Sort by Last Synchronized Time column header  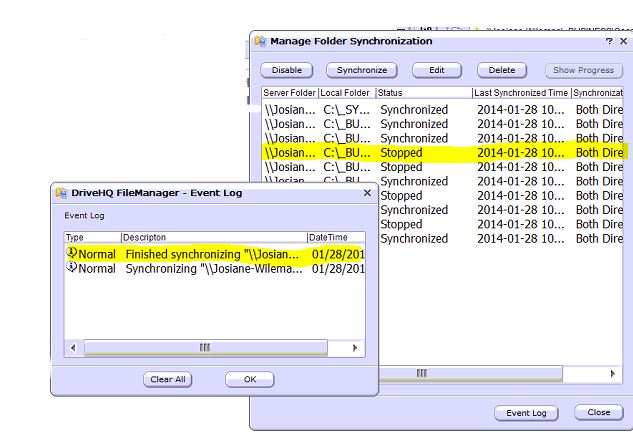pyautogui.click(x=520, y=92)
